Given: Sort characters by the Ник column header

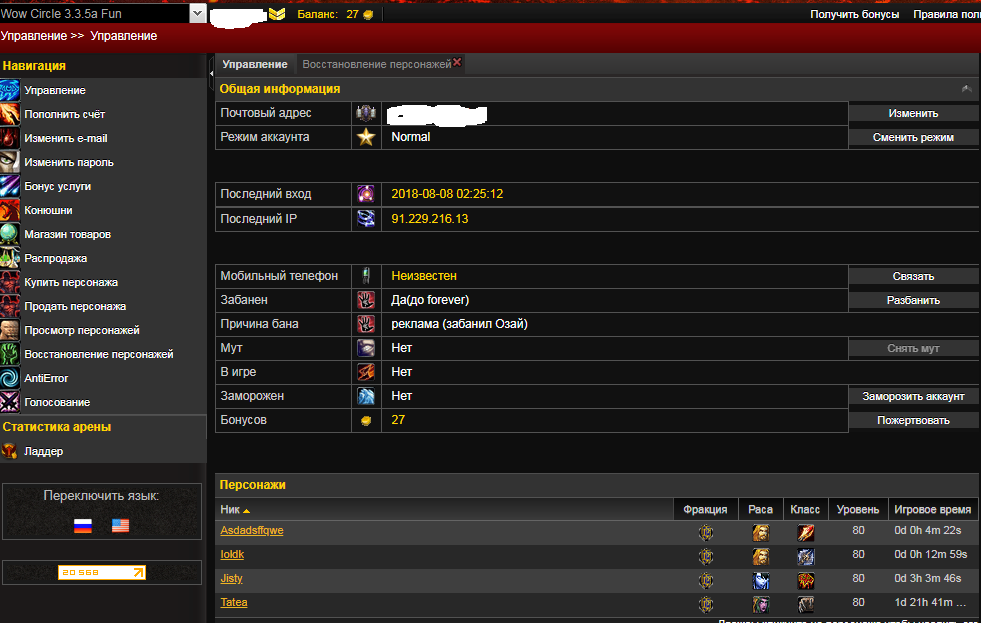Looking at the screenshot, I should (x=235, y=510).
